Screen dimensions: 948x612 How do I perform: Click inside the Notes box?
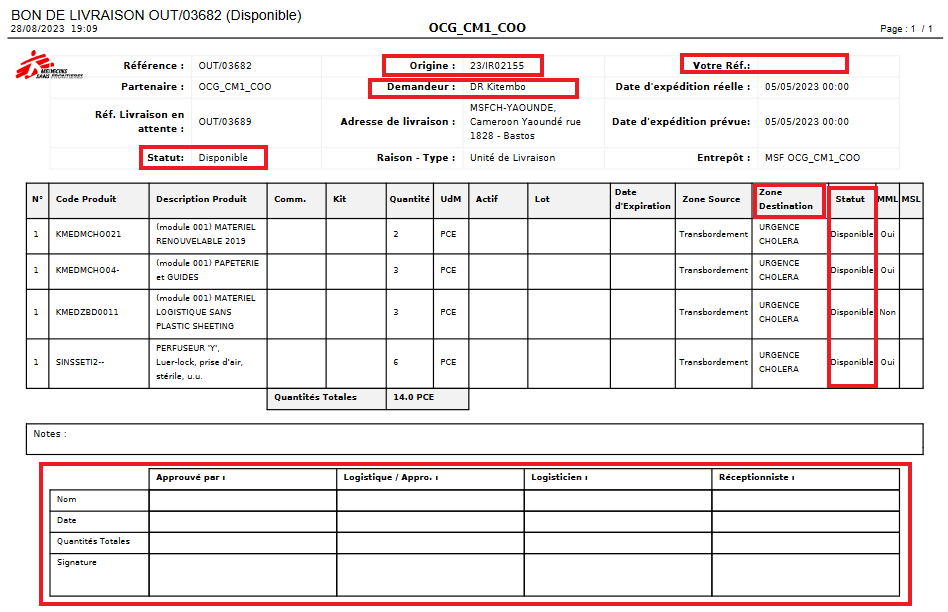coord(474,439)
